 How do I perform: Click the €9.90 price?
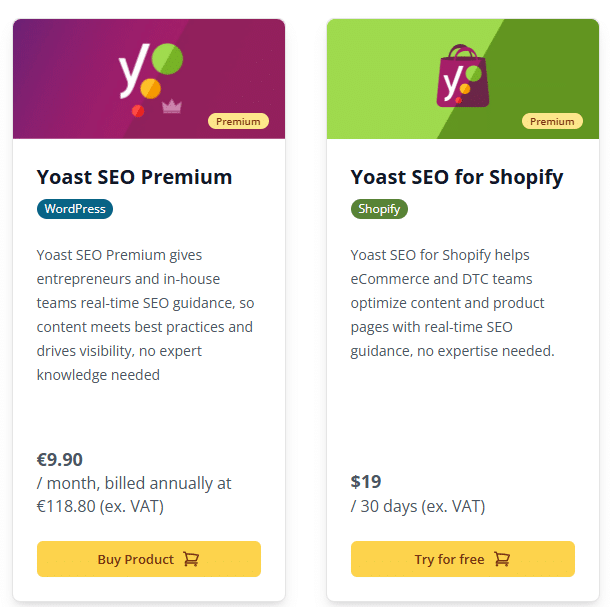click(x=60, y=460)
